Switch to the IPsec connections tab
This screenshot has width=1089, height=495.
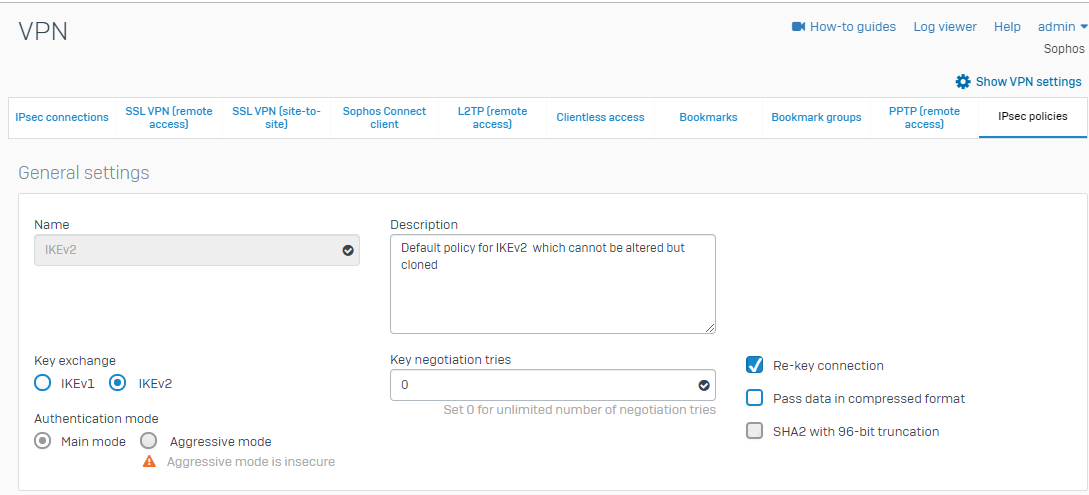tap(62, 118)
